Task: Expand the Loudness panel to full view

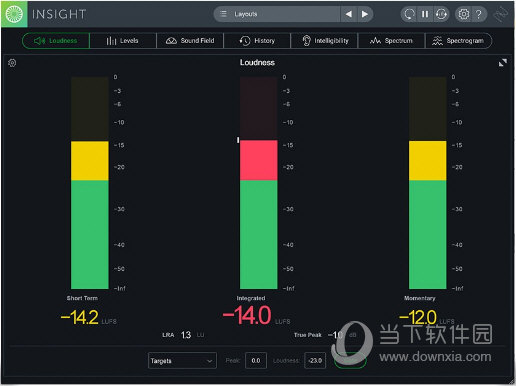Action: [503, 62]
